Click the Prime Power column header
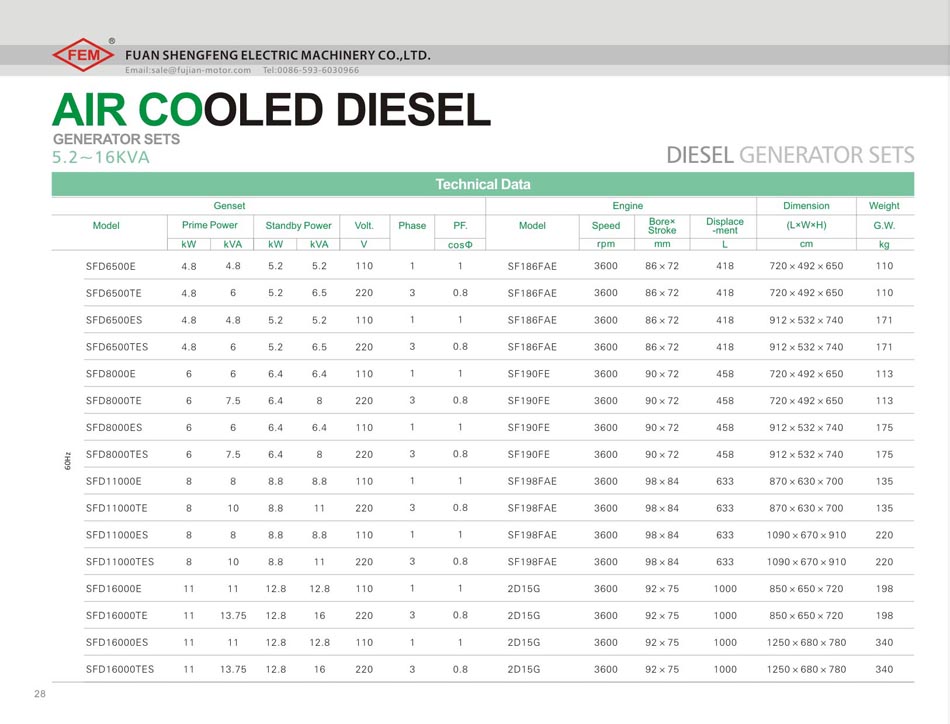 coord(210,225)
